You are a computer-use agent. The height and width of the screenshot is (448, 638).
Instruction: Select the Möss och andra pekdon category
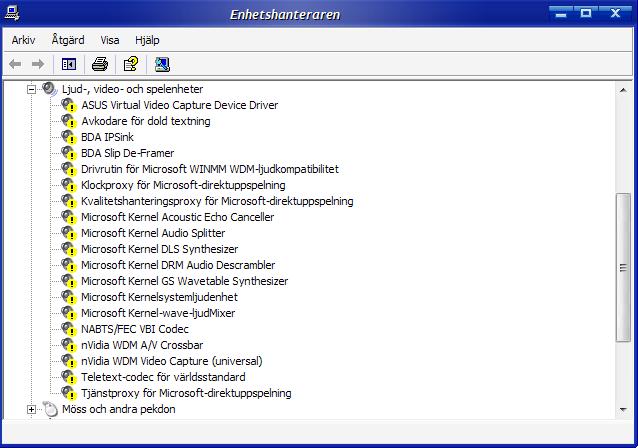[x=118, y=409]
